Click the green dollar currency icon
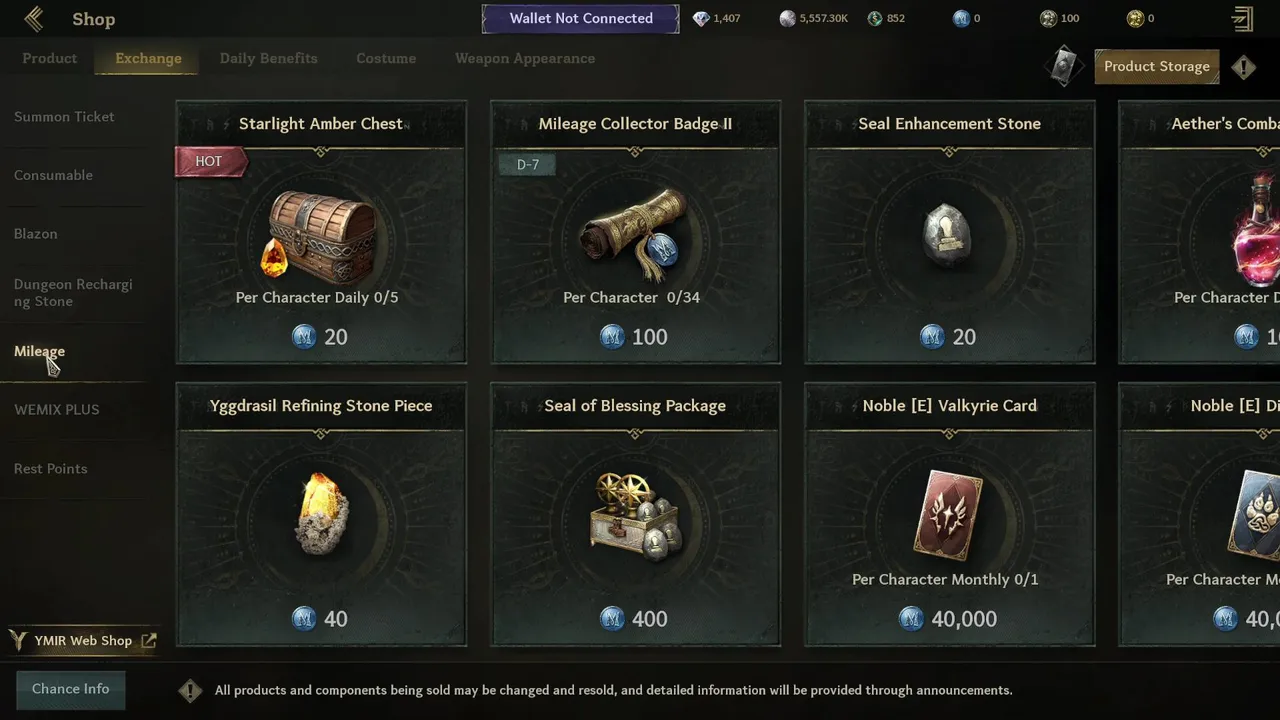This screenshot has width=1280, height=720. pyautogui.click(x=875, y=19)
